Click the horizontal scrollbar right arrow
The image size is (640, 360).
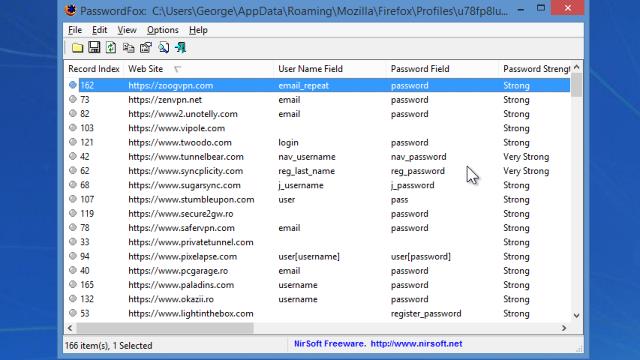click(x=564, y=328)
